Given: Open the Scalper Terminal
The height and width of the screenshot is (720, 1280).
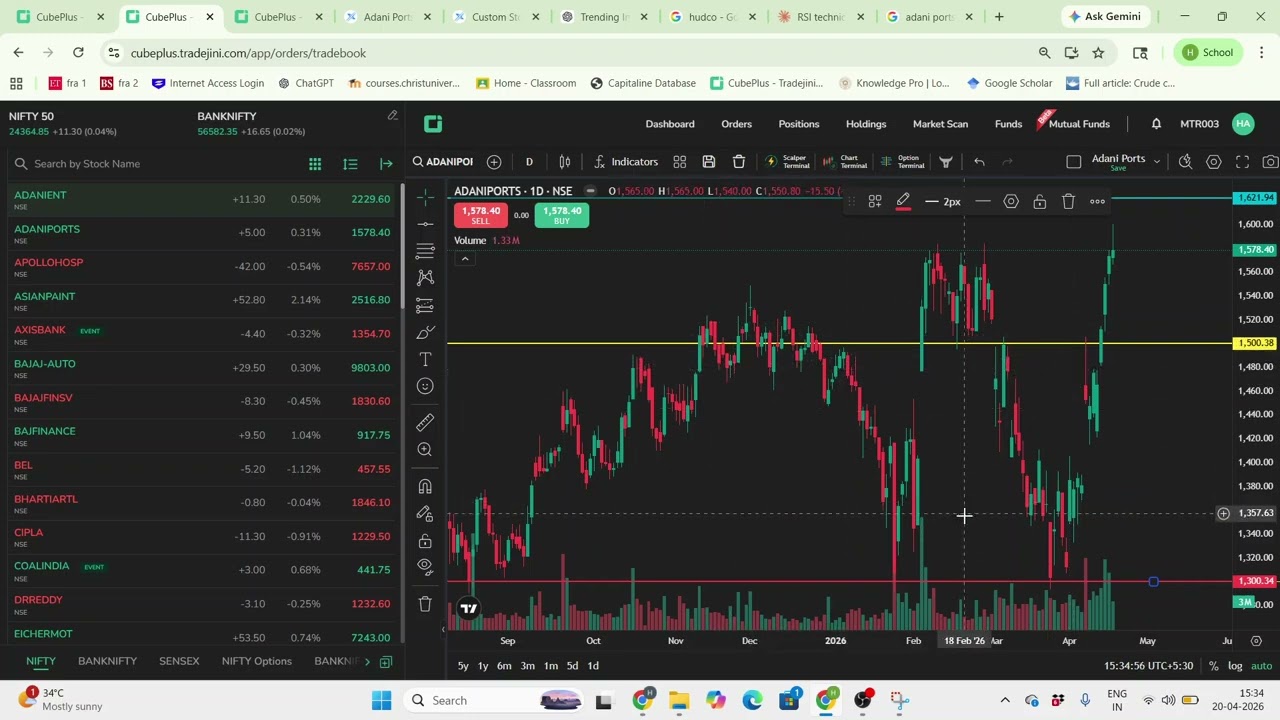Looking at the screenshot, I should pos(786,162).
